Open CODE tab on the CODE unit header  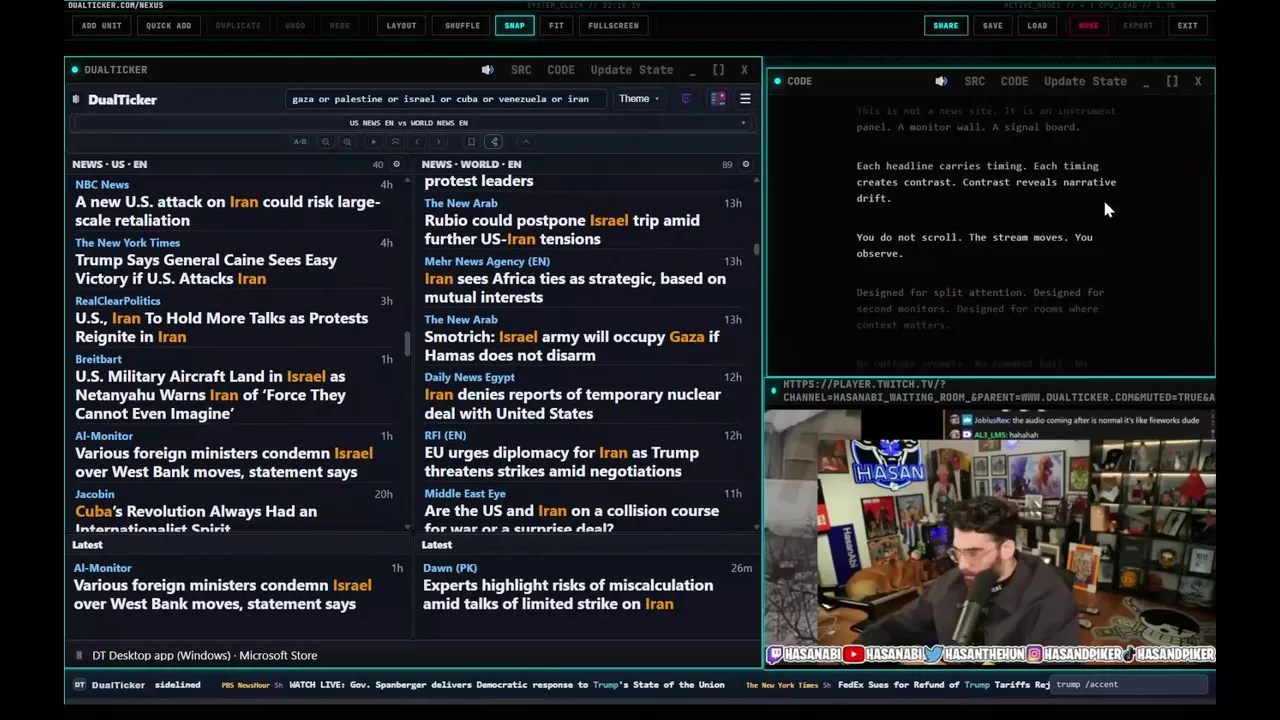tap(1014, 81)
